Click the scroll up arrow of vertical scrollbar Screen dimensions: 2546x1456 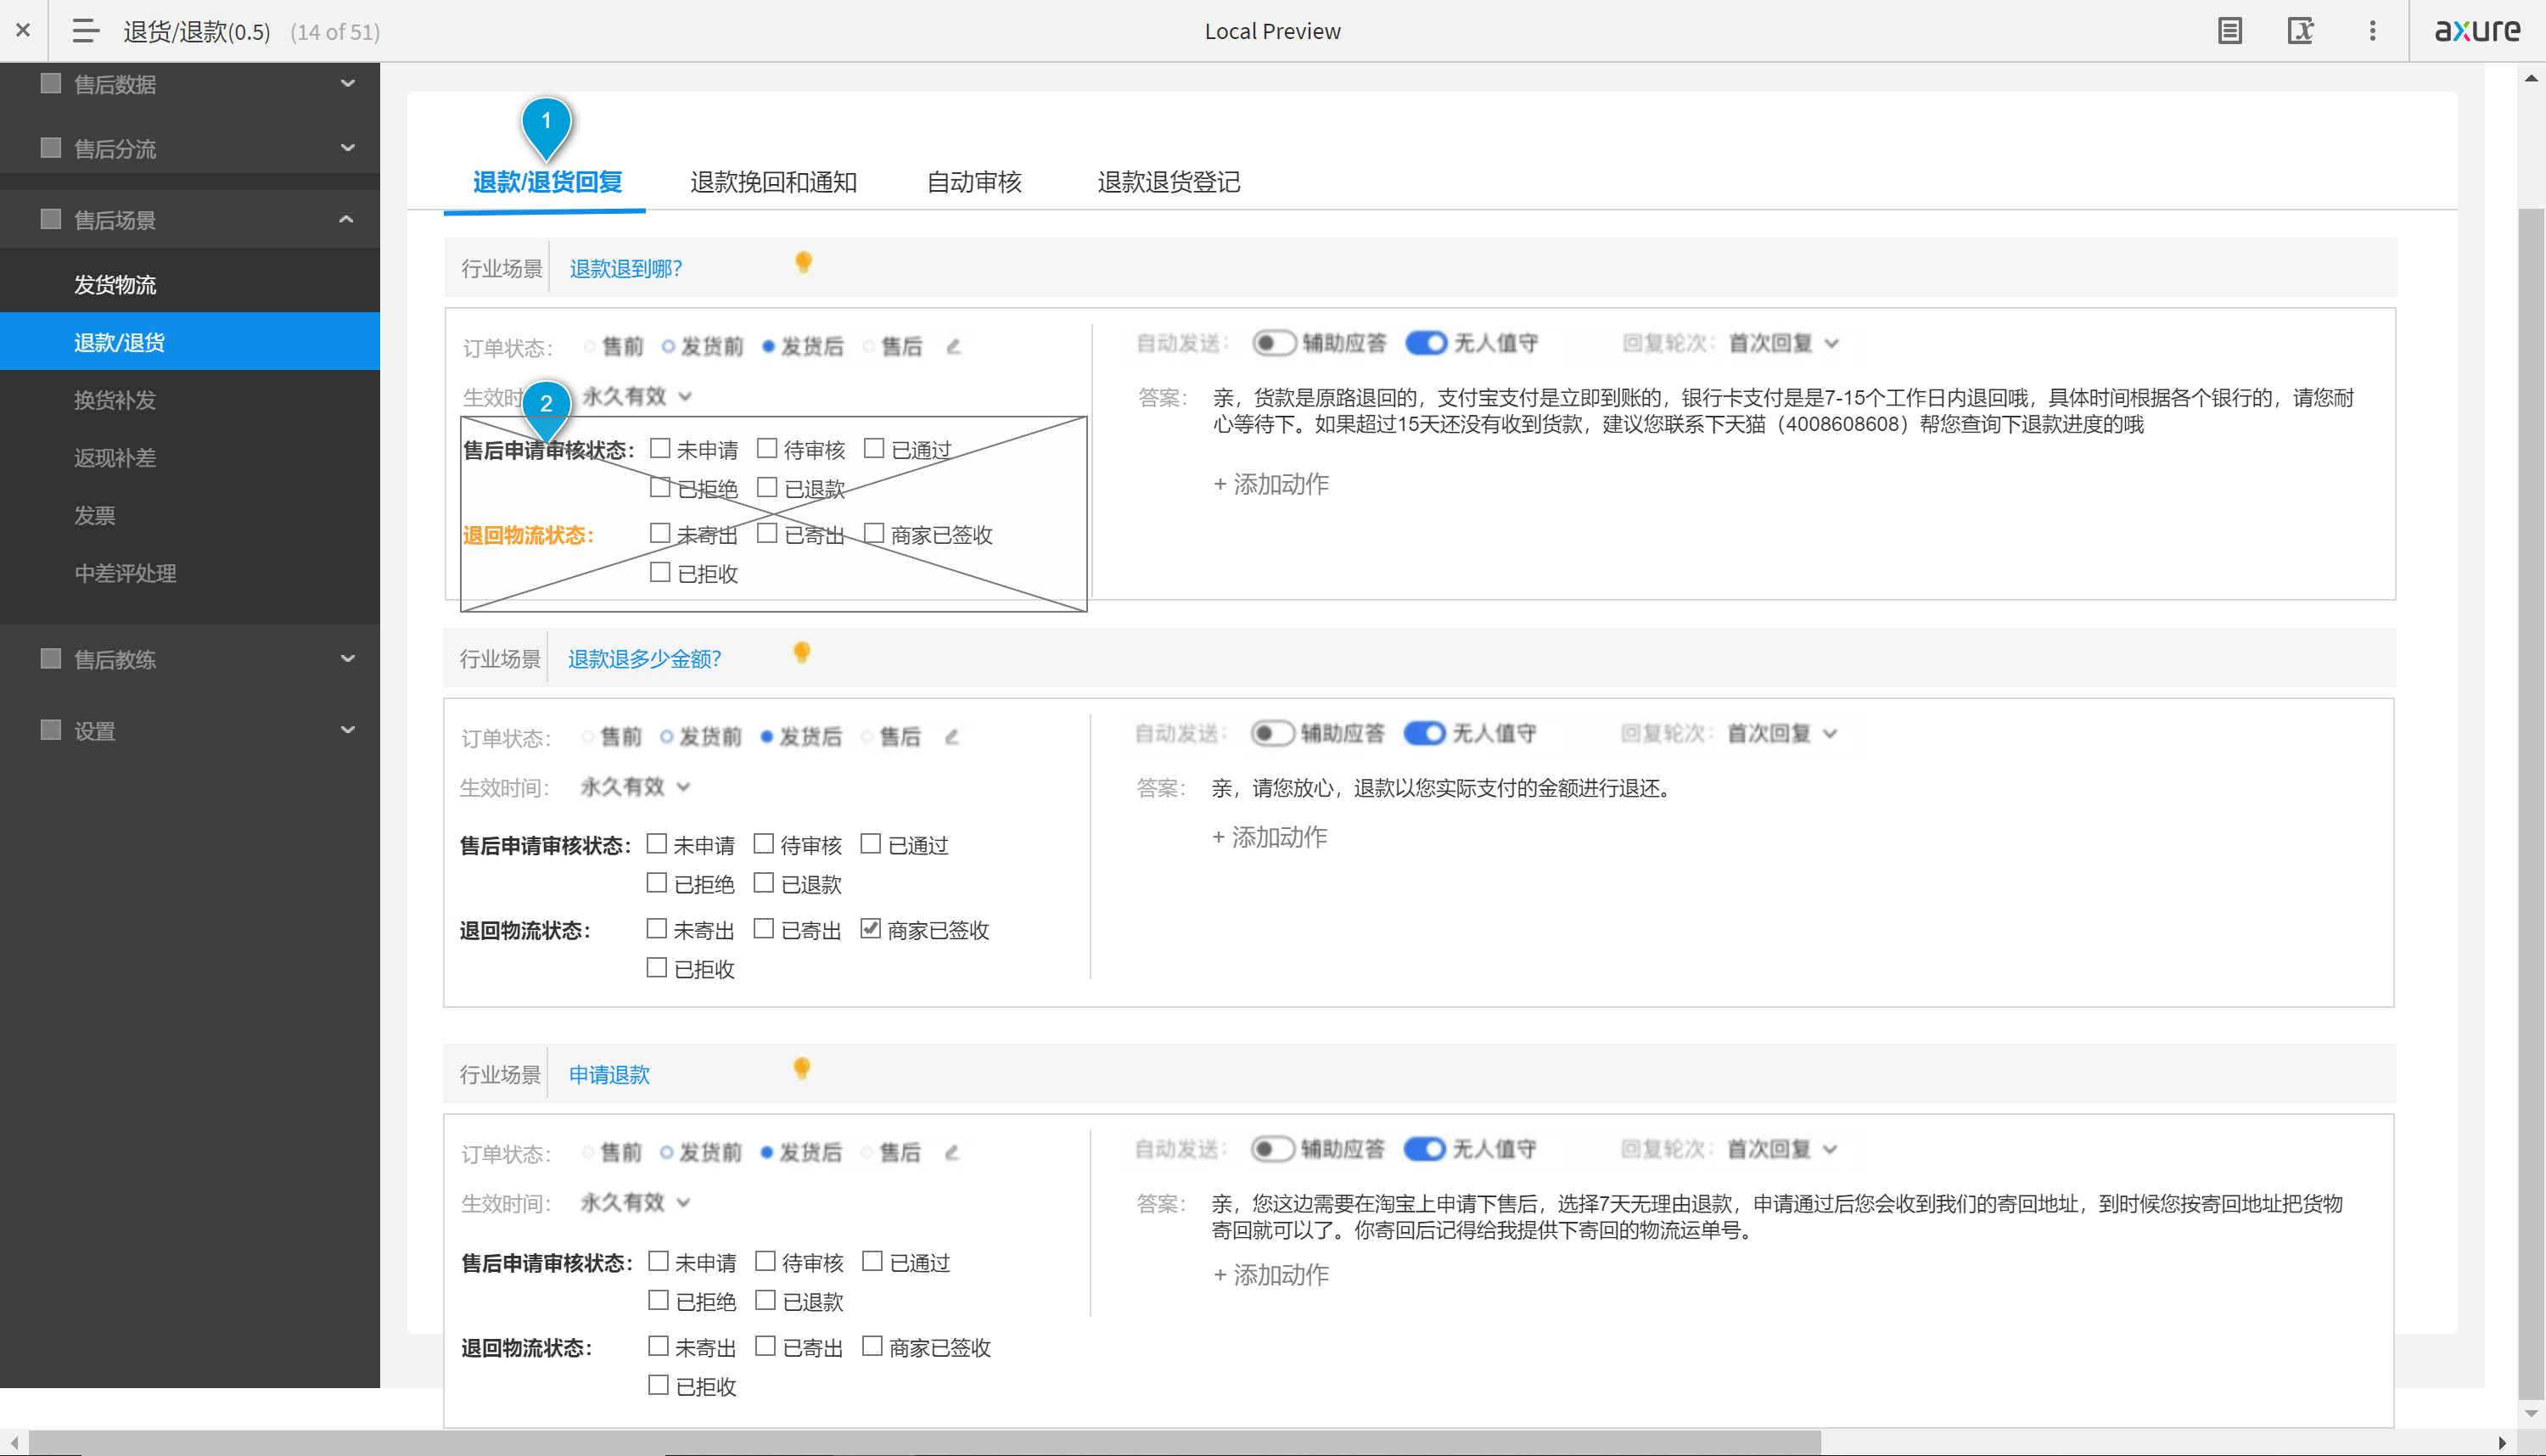(2531, 77)
